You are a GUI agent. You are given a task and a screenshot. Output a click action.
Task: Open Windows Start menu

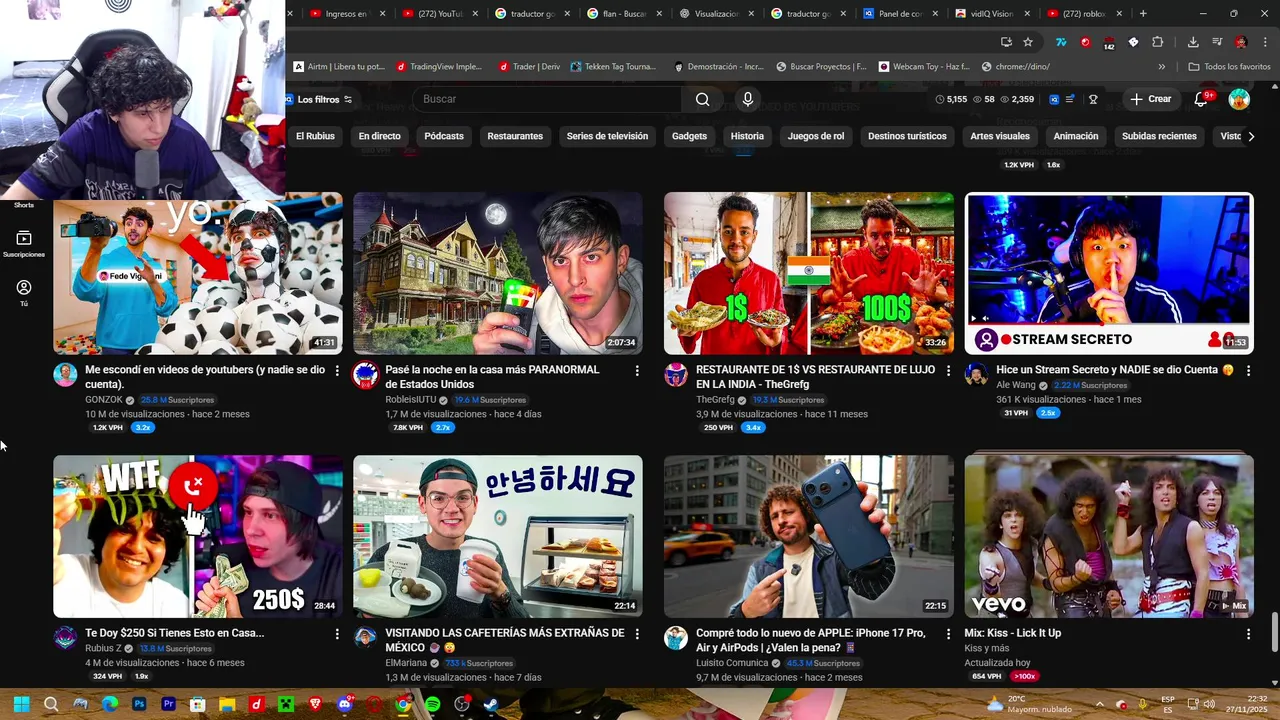21,704
